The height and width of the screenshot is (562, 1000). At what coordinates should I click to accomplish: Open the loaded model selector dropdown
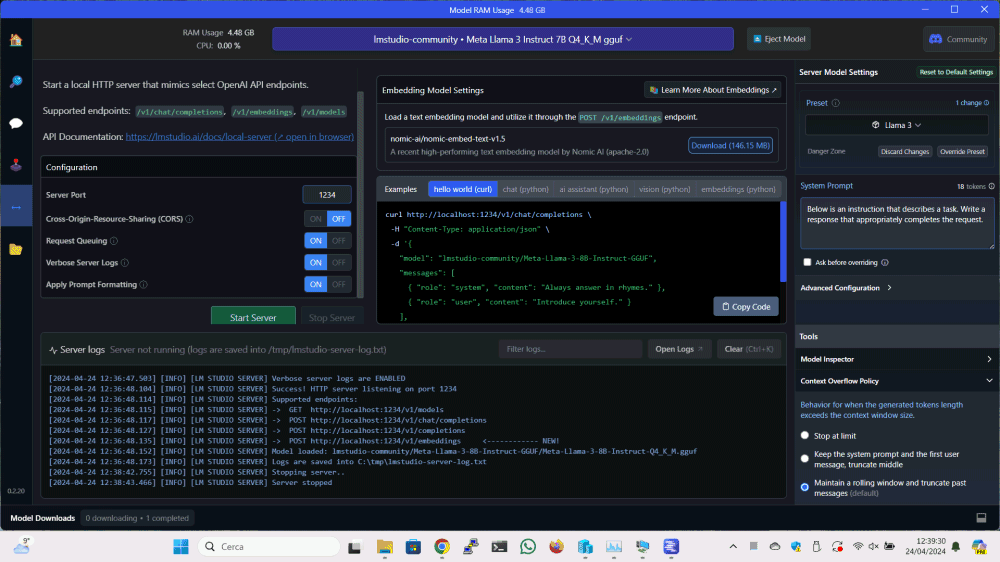point(503,40)
